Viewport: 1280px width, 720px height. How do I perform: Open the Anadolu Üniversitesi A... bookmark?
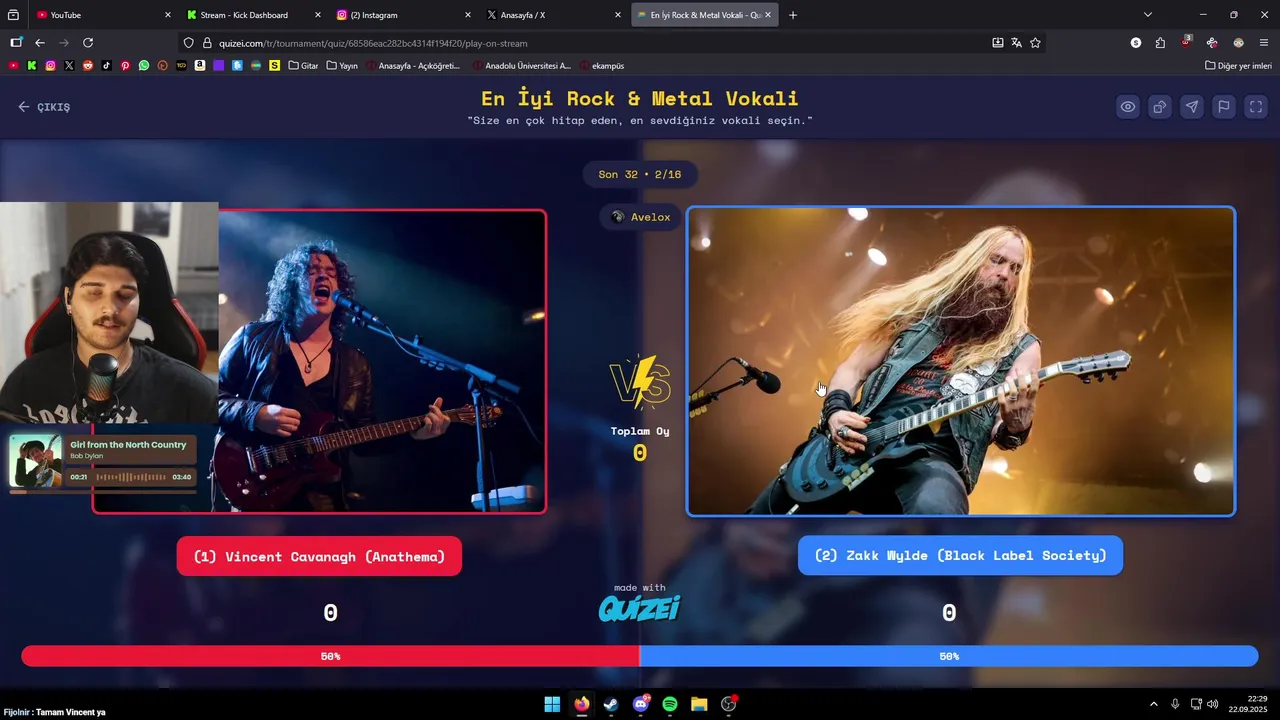pyautogui.click(x=521, y=65)
